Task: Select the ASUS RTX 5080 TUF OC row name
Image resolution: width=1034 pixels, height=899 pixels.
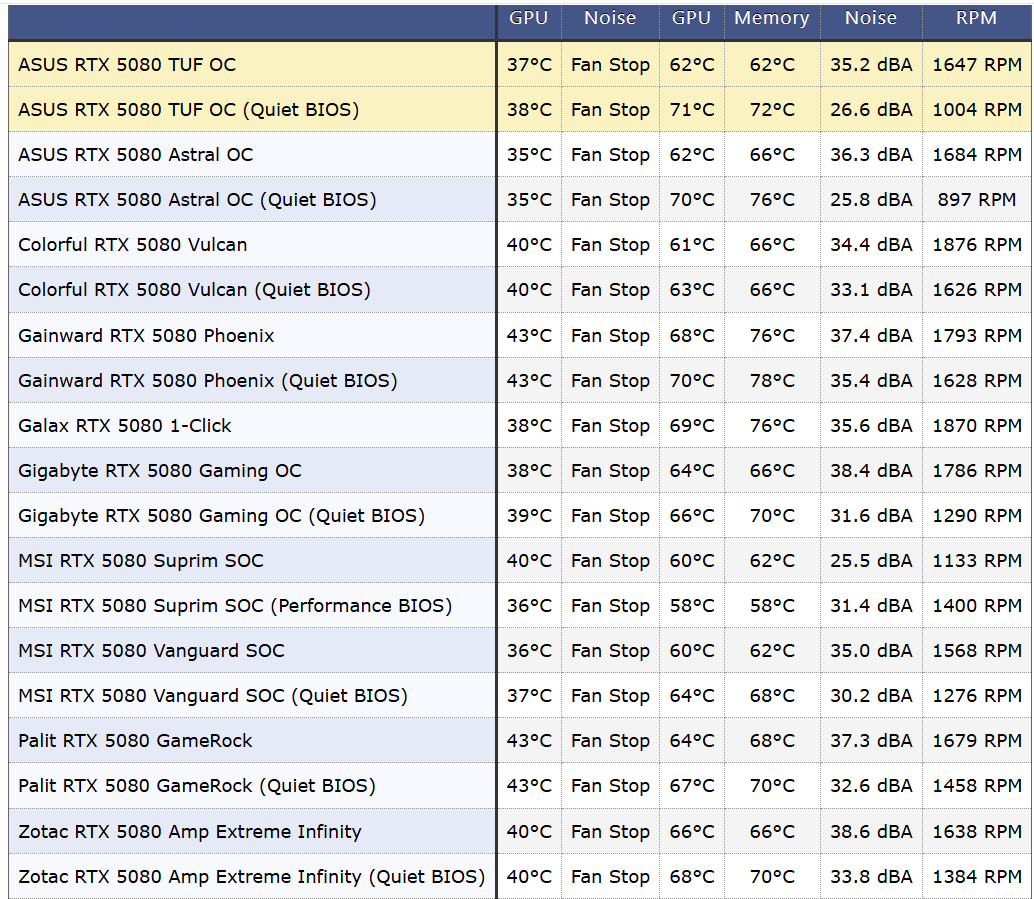Action: [x=127, y=65]
